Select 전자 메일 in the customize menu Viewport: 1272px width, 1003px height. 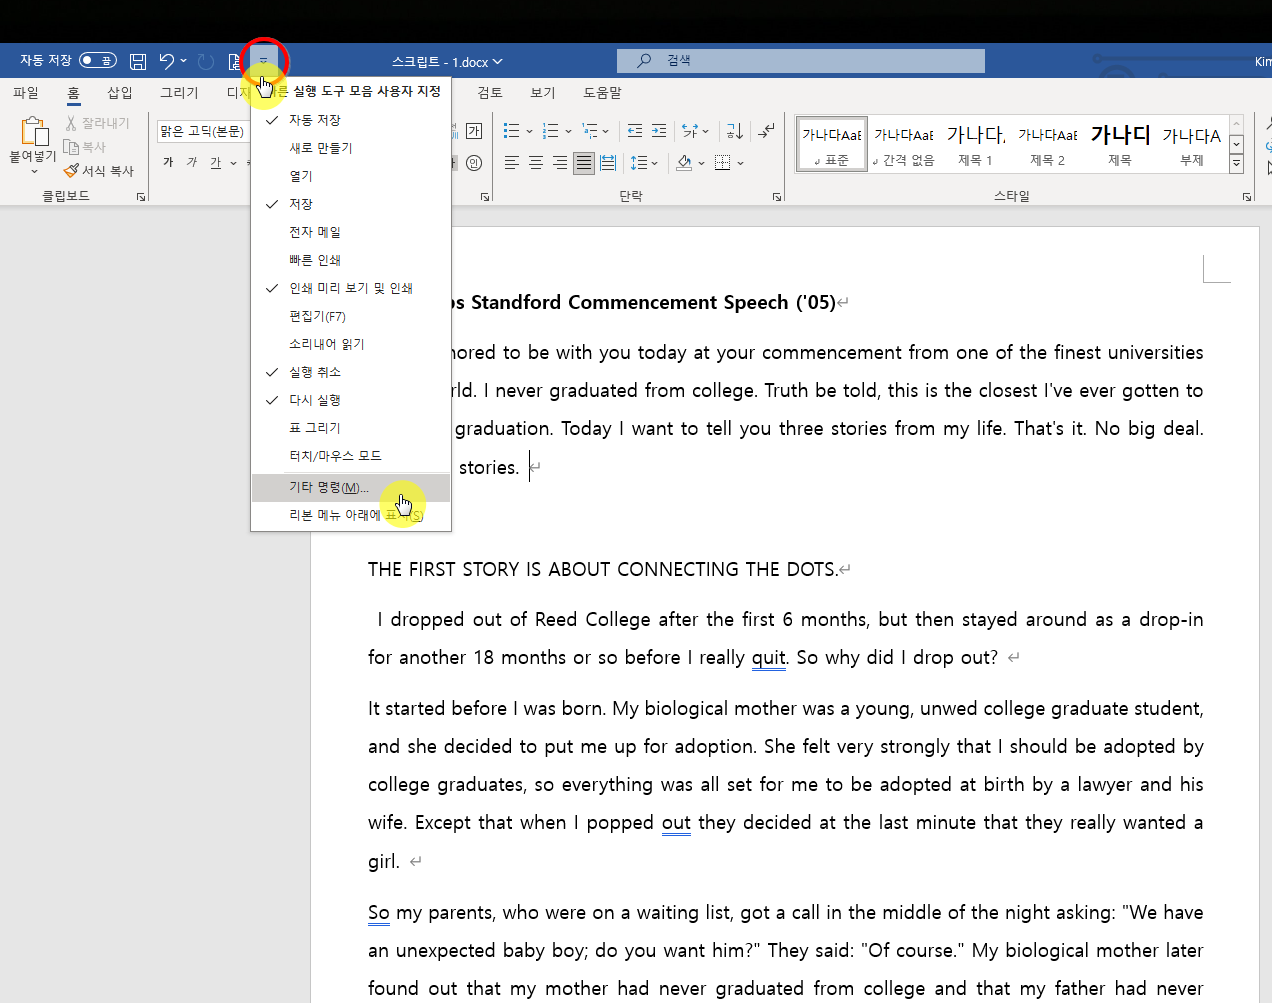click(351, 232)
